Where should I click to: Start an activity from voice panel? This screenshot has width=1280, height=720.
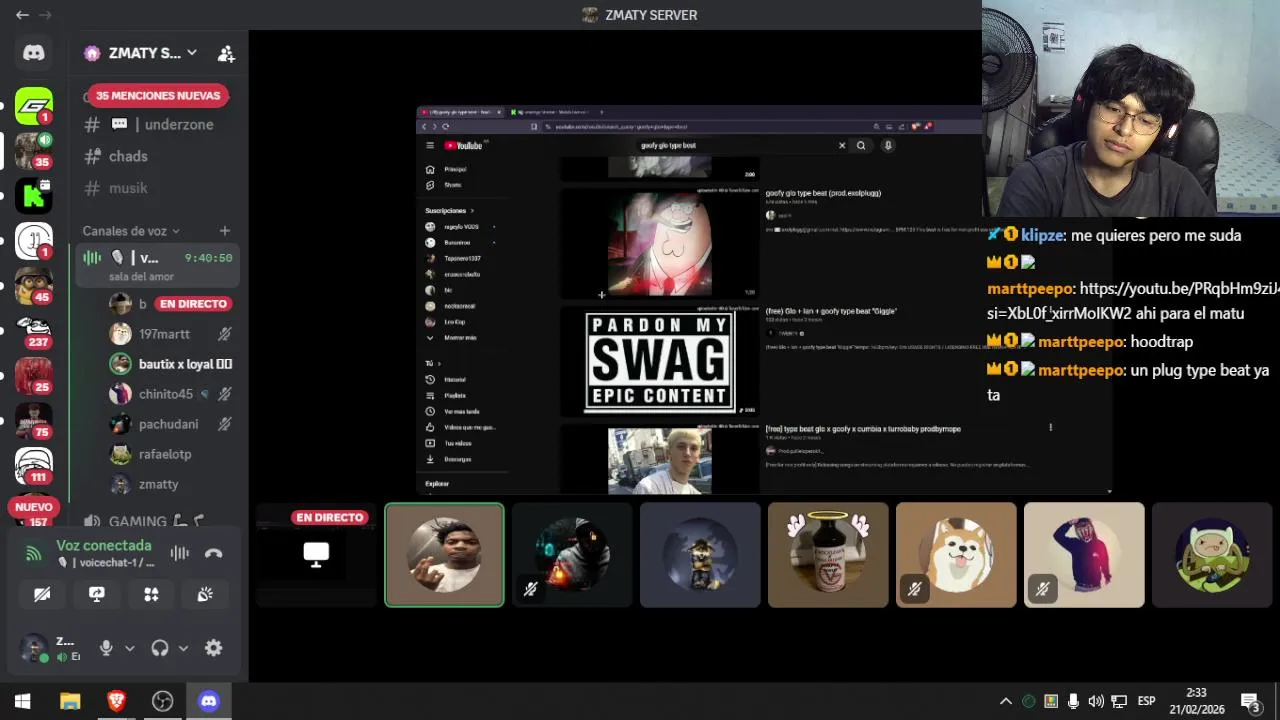[151, 594]
